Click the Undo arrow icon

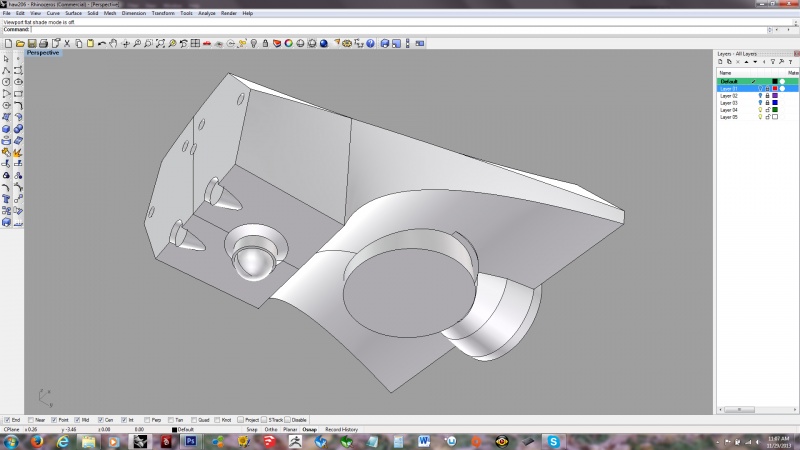click(x=102, y=43)
